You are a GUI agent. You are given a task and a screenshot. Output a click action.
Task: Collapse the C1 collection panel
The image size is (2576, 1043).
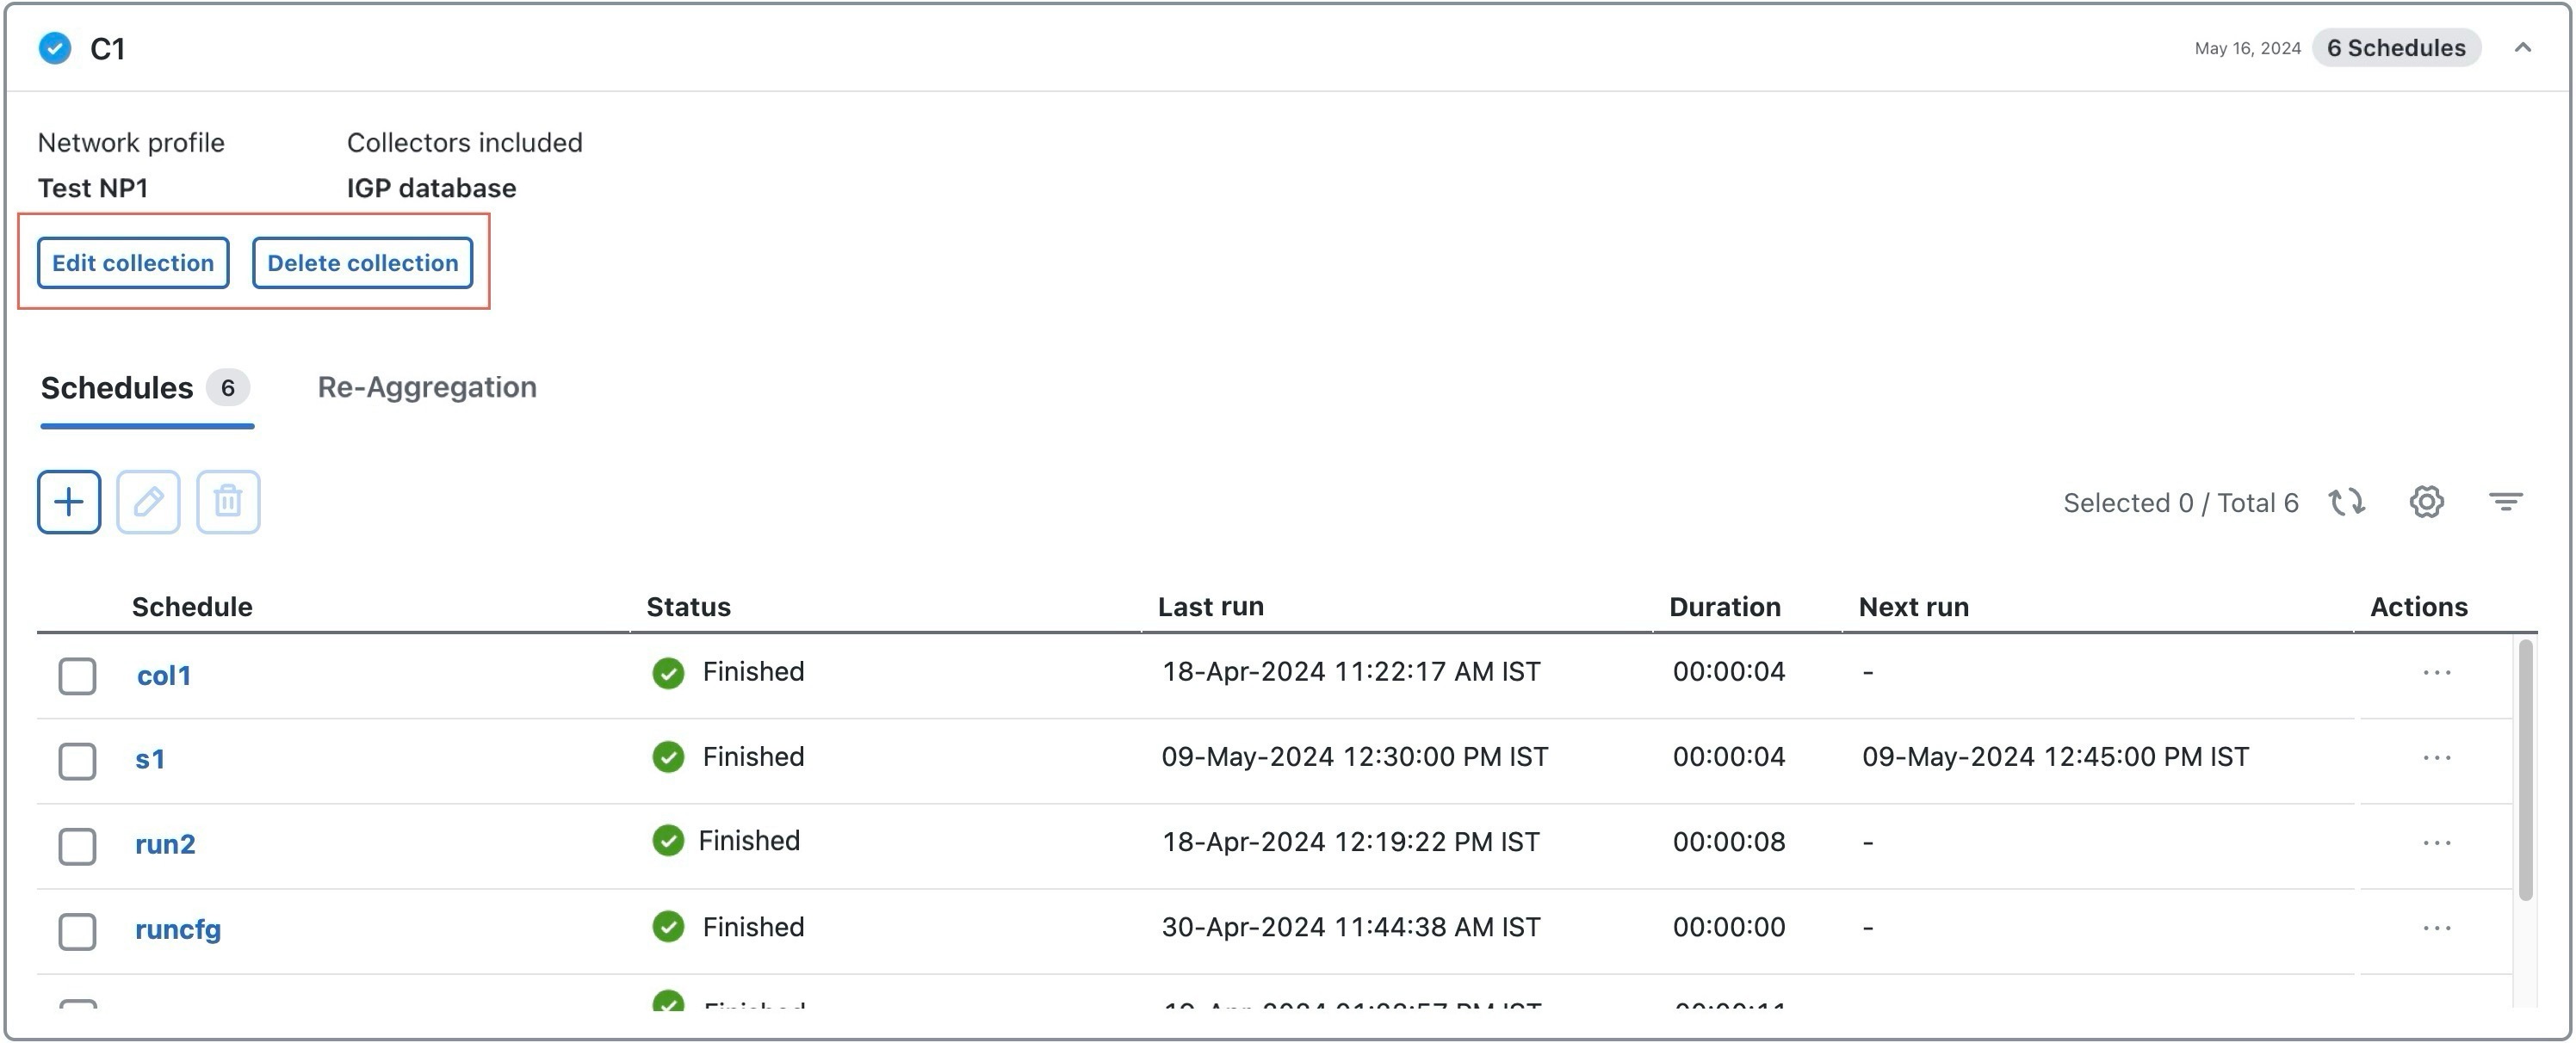click(x=2523, y=47)
